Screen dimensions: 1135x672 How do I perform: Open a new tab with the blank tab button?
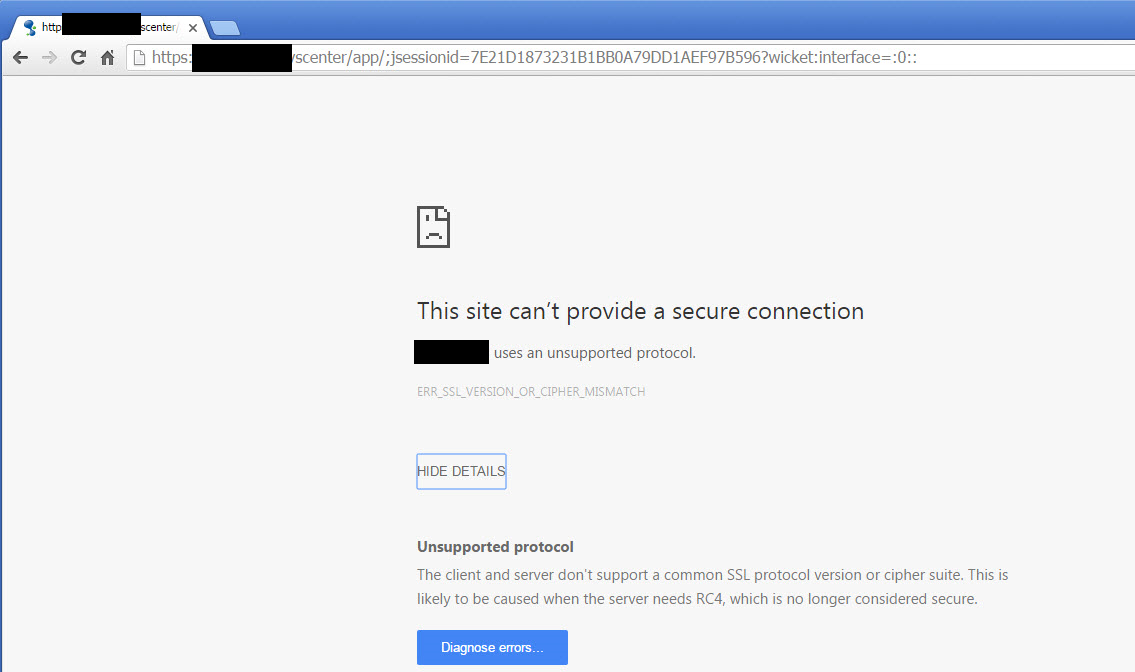[x=225, y=28]
